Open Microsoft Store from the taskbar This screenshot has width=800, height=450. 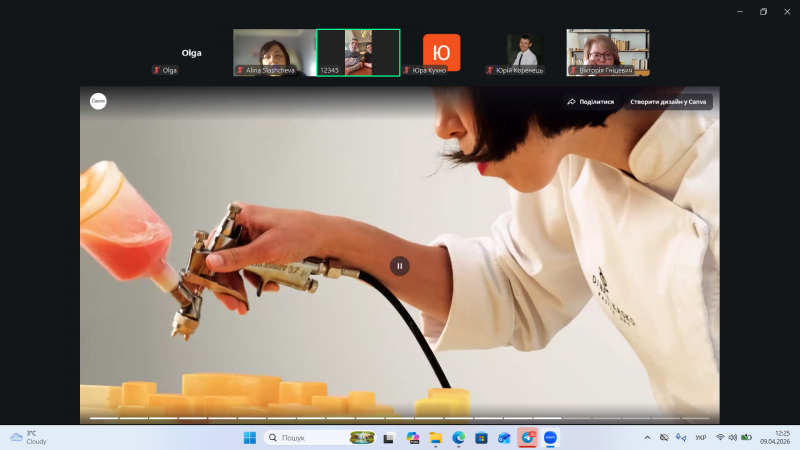[x=481, y=438]
